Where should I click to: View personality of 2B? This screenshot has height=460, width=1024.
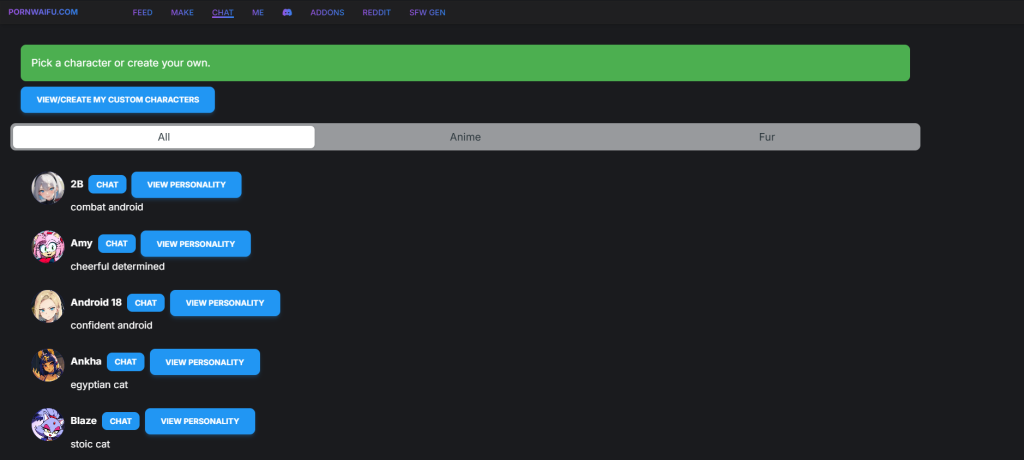pyautogui.click(x=186, y=185)
